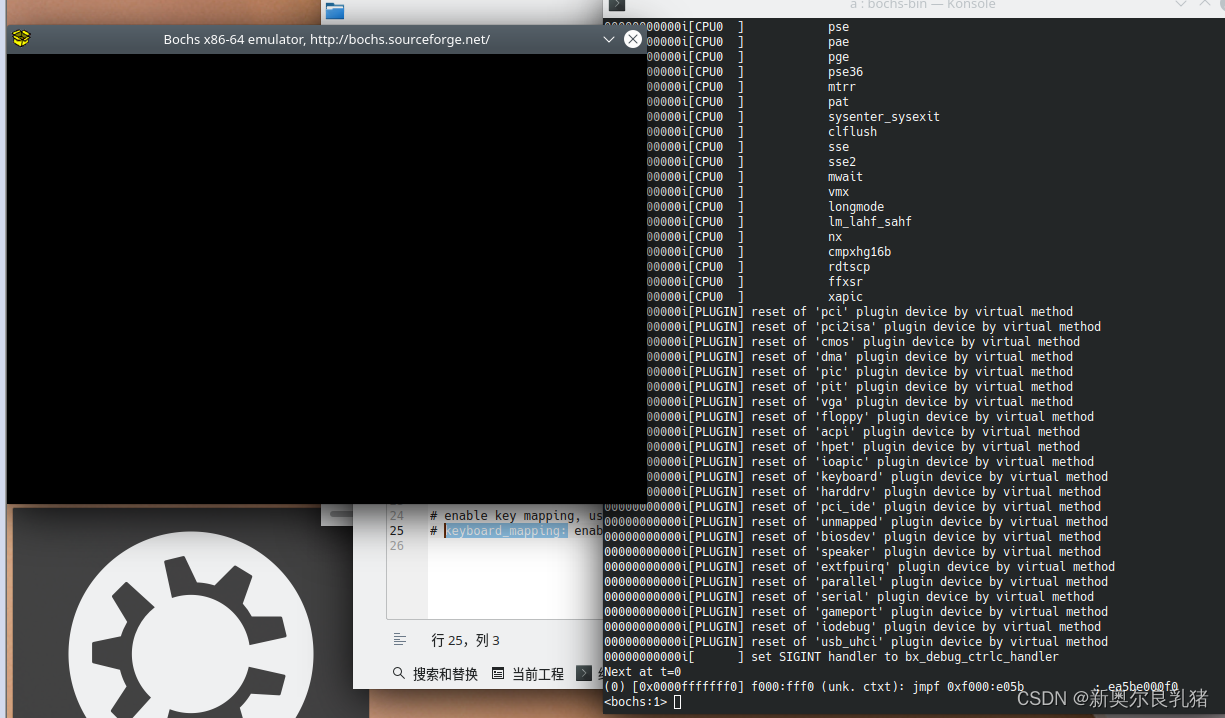Click the 'usb_uhci' plugin reset line
Viewport: 1225px width, 718px height.
856,642
